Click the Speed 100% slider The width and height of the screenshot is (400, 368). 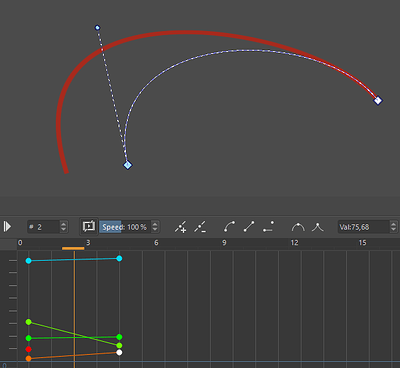point(125,227)
